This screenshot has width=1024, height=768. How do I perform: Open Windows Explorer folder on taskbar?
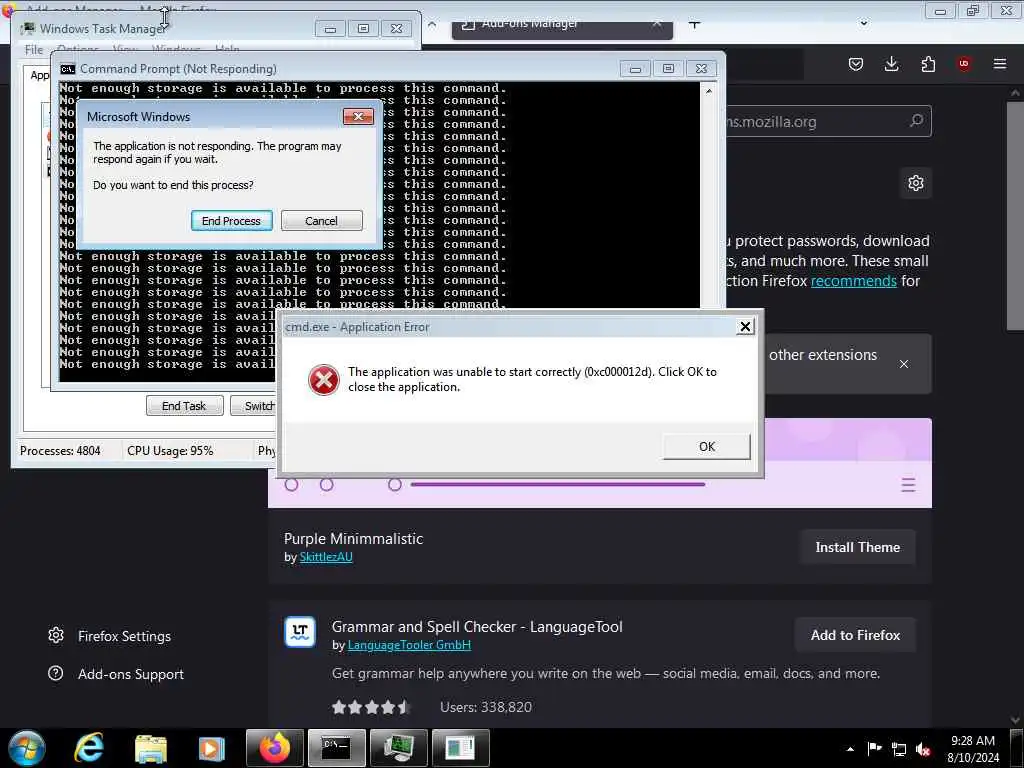pyautogui.click(x=151, y=748)
